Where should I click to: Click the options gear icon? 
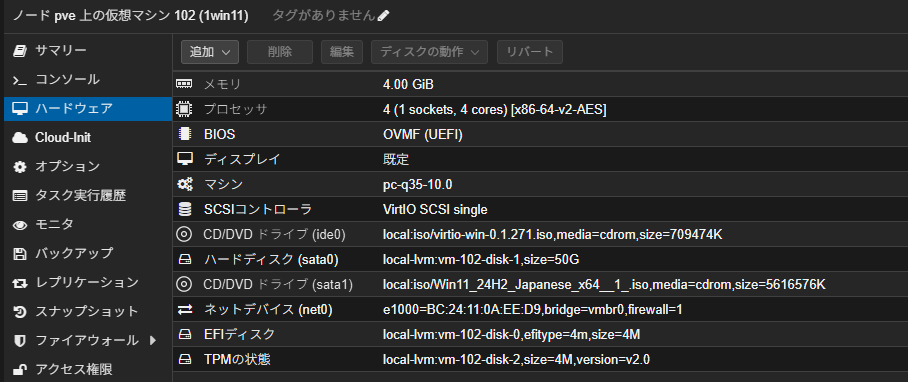[20, 167]
